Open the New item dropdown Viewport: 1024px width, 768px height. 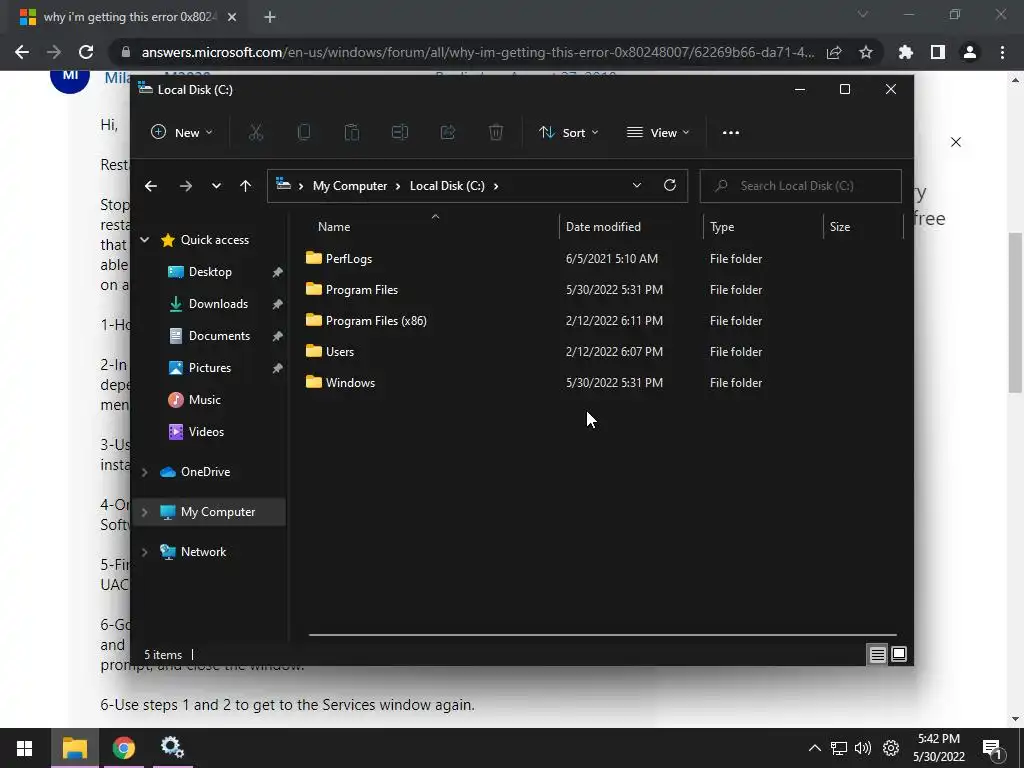[x=182, y=133]
